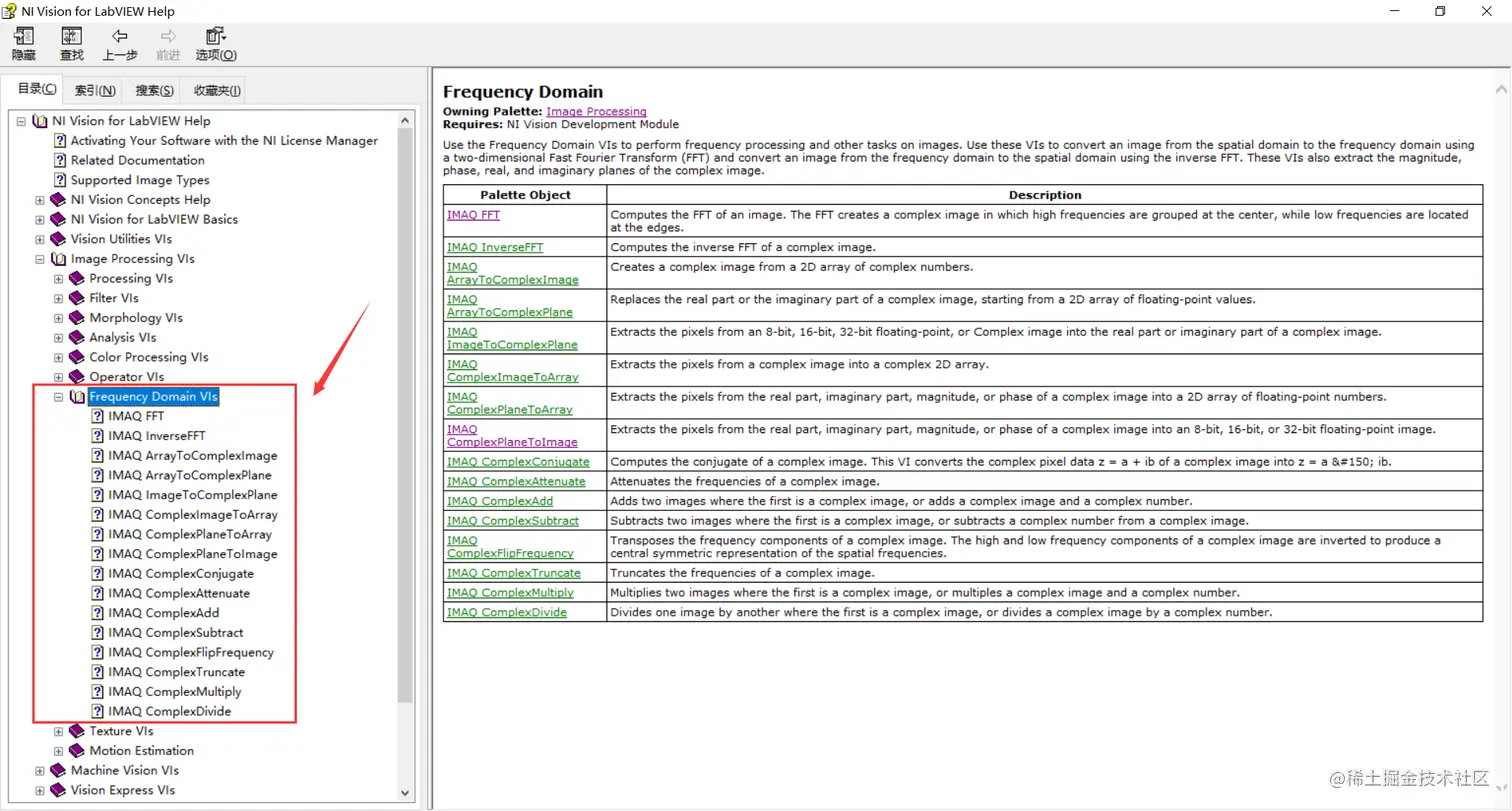
Task: Click book icon beside Motion Estimation
Action: click(x=77, y=751)
